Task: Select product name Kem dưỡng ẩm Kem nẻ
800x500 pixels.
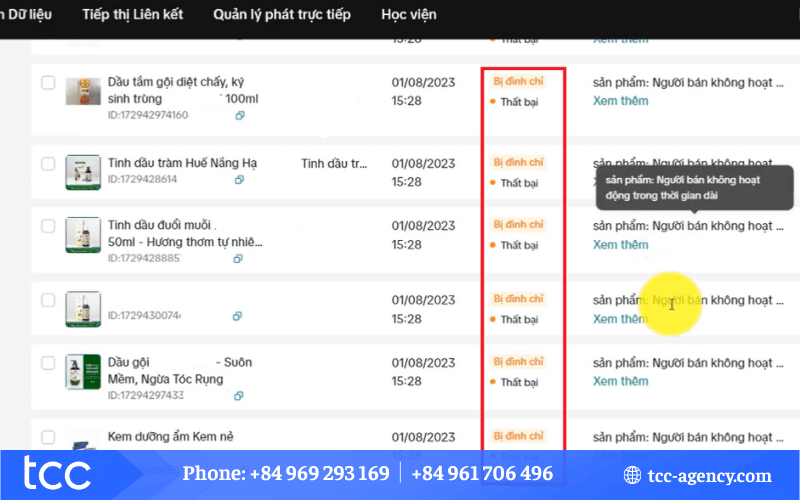Action: coord(170,437)
